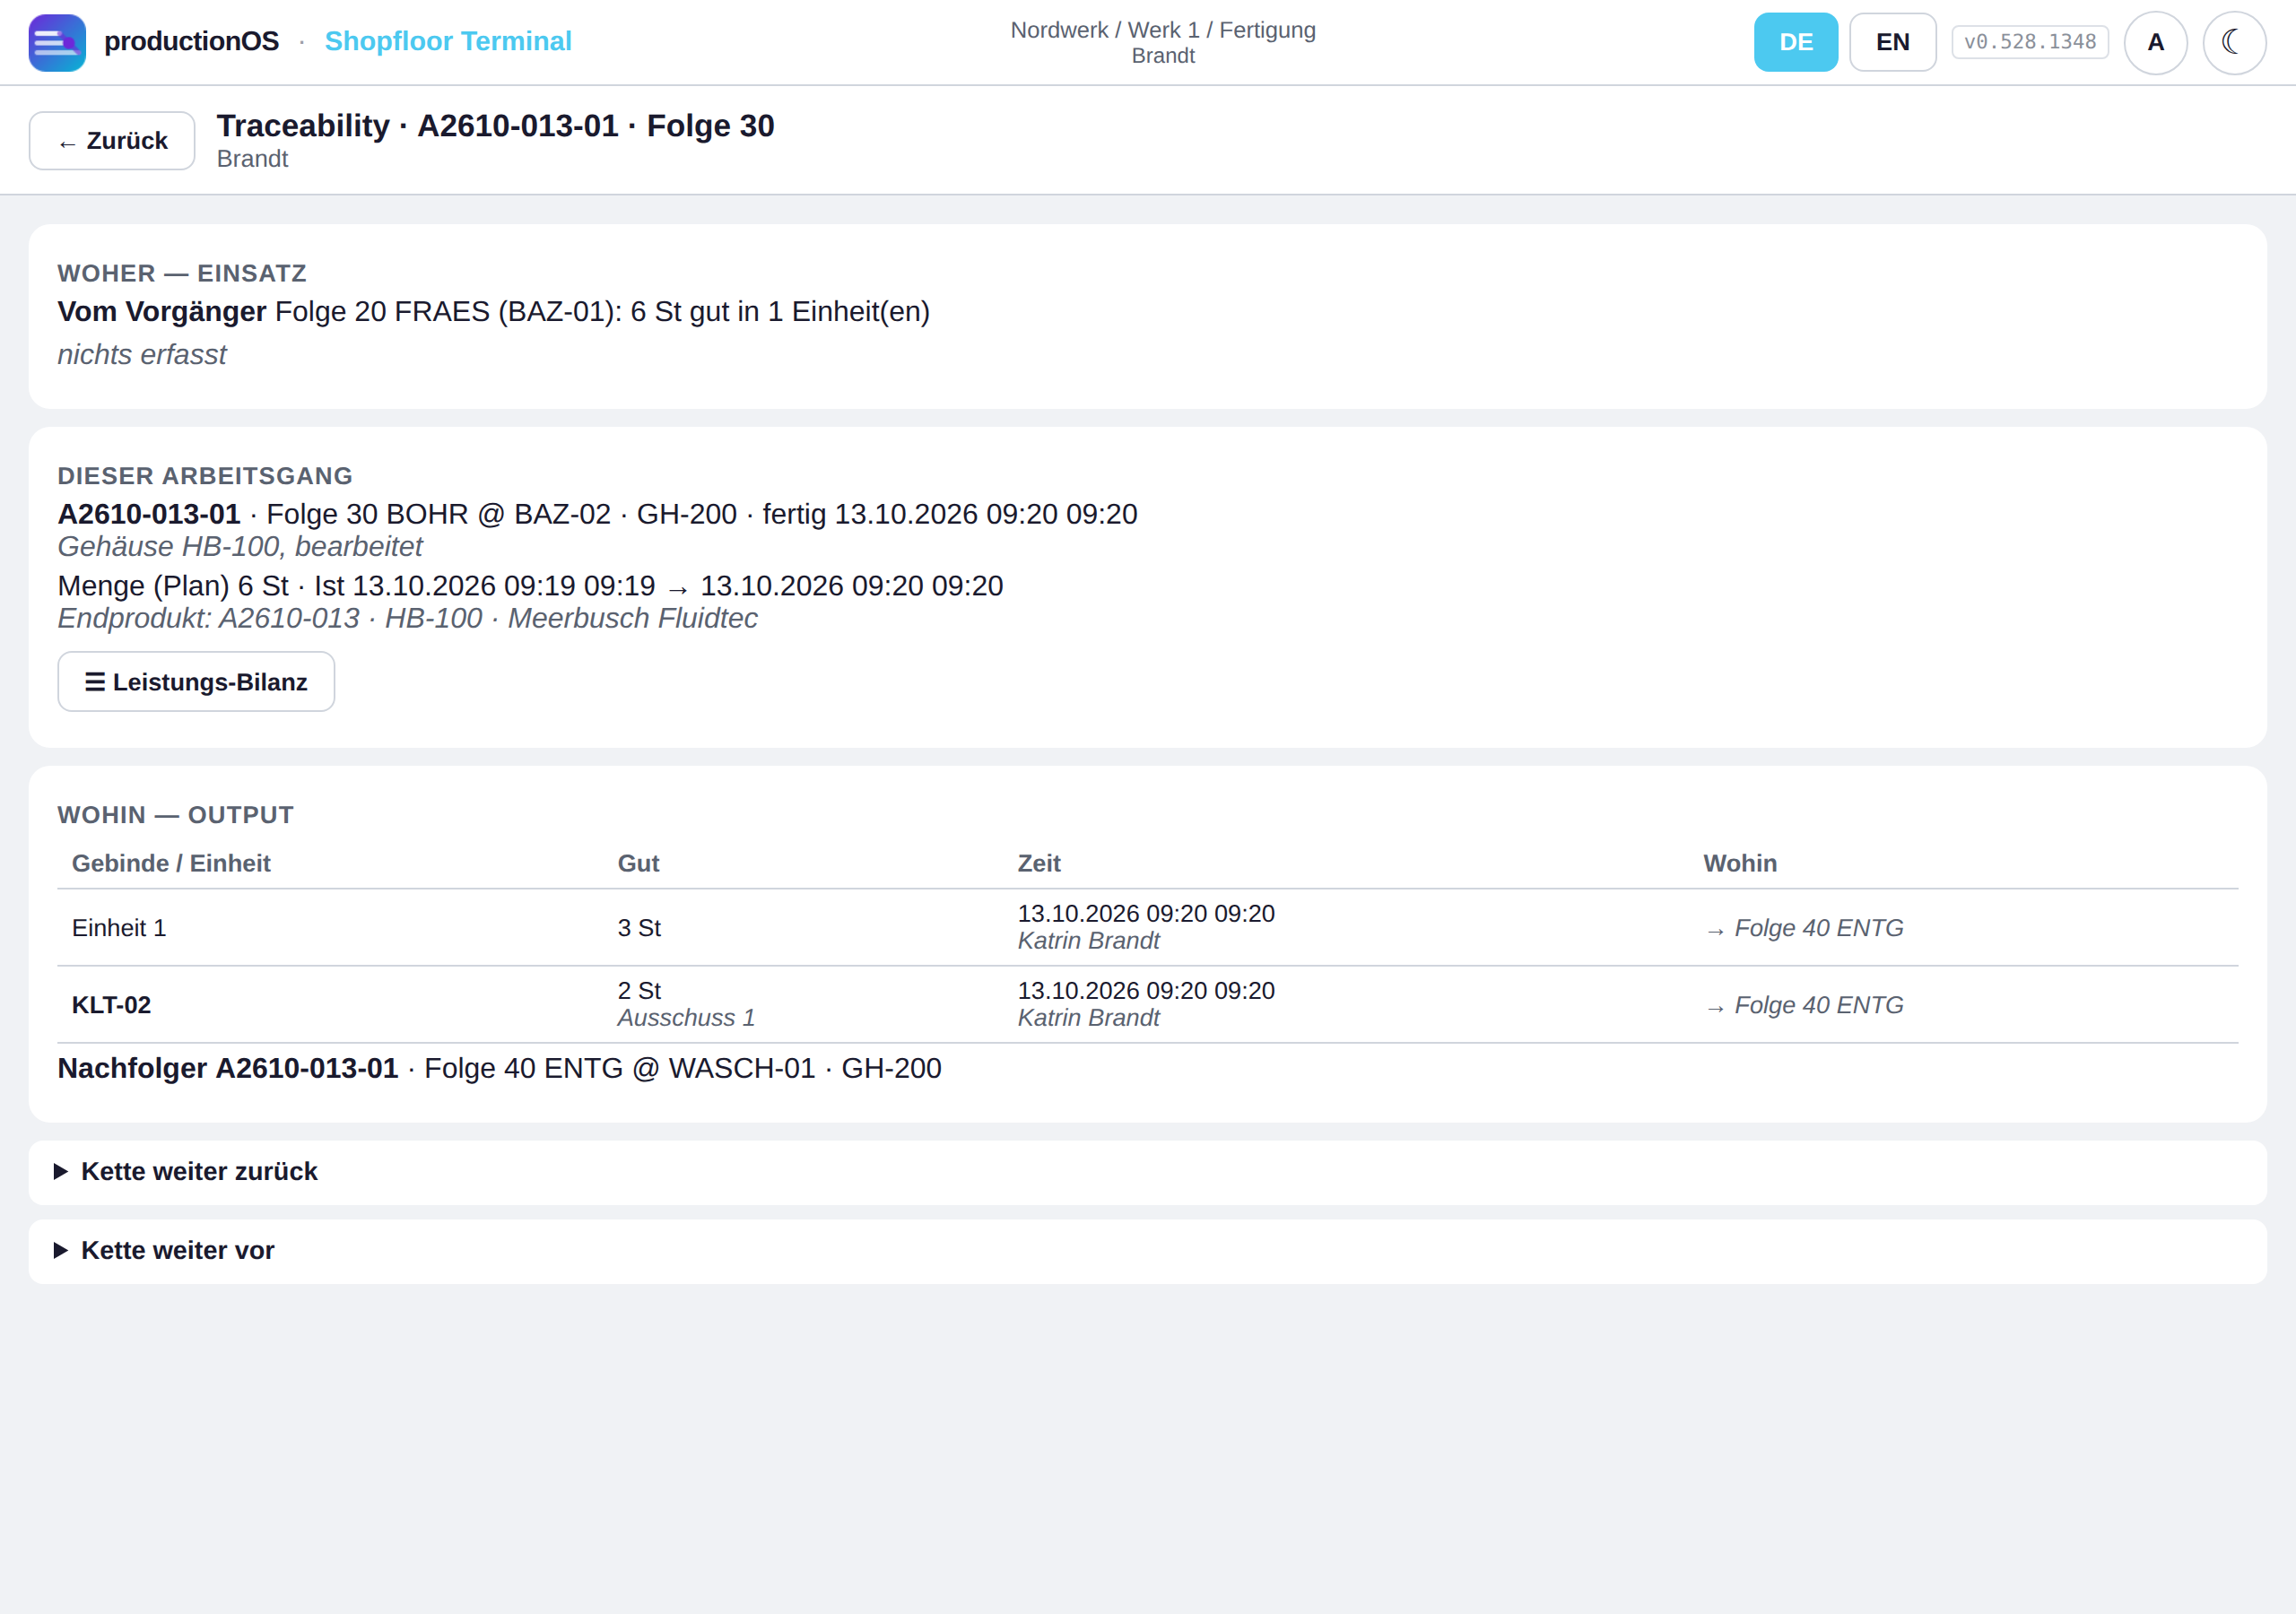Click the 'Wohin' column header

[x=1740, y=863]
